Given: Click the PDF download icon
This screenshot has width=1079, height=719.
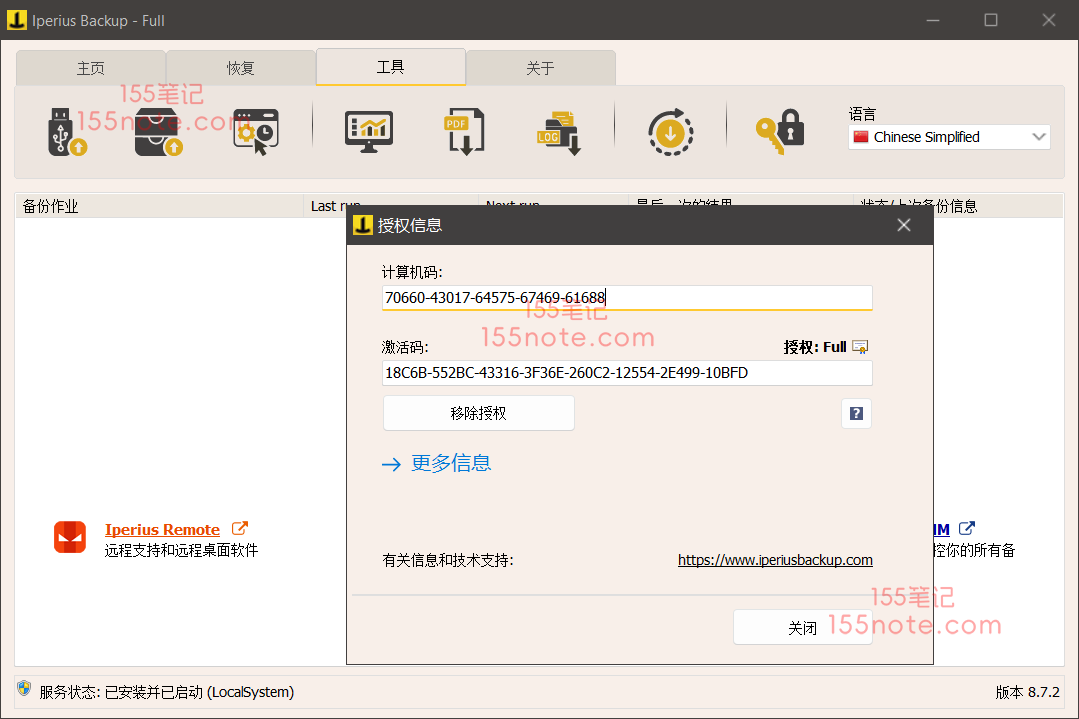Looking at the screenshot, I should [x=464, y=131].
